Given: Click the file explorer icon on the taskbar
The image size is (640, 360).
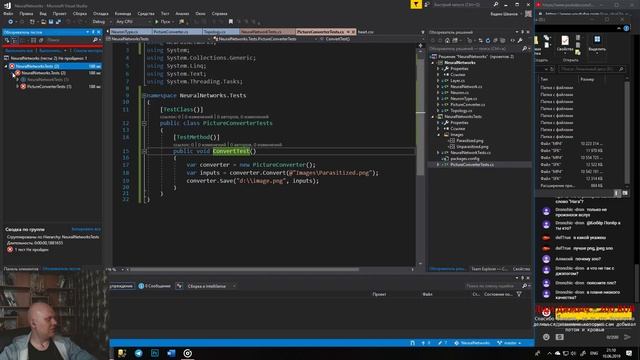Looking at the screenshot, I should click(x=122, y=353).
